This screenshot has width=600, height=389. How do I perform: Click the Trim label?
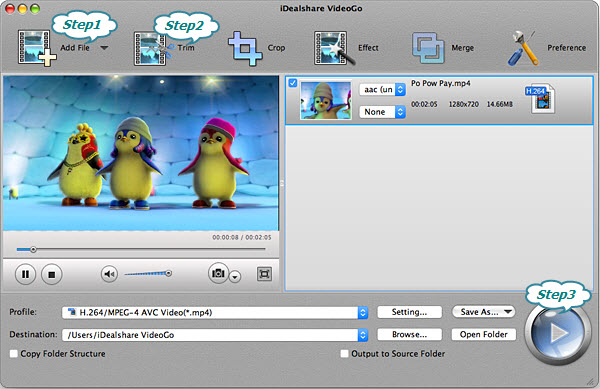click(x=186, y=48)
